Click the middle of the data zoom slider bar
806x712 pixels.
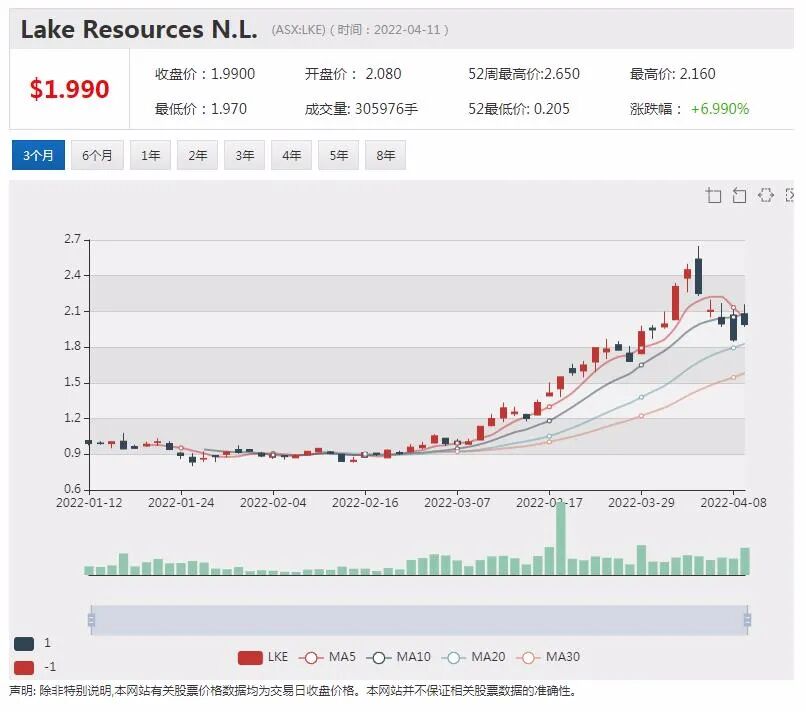[x=419, y=620]
